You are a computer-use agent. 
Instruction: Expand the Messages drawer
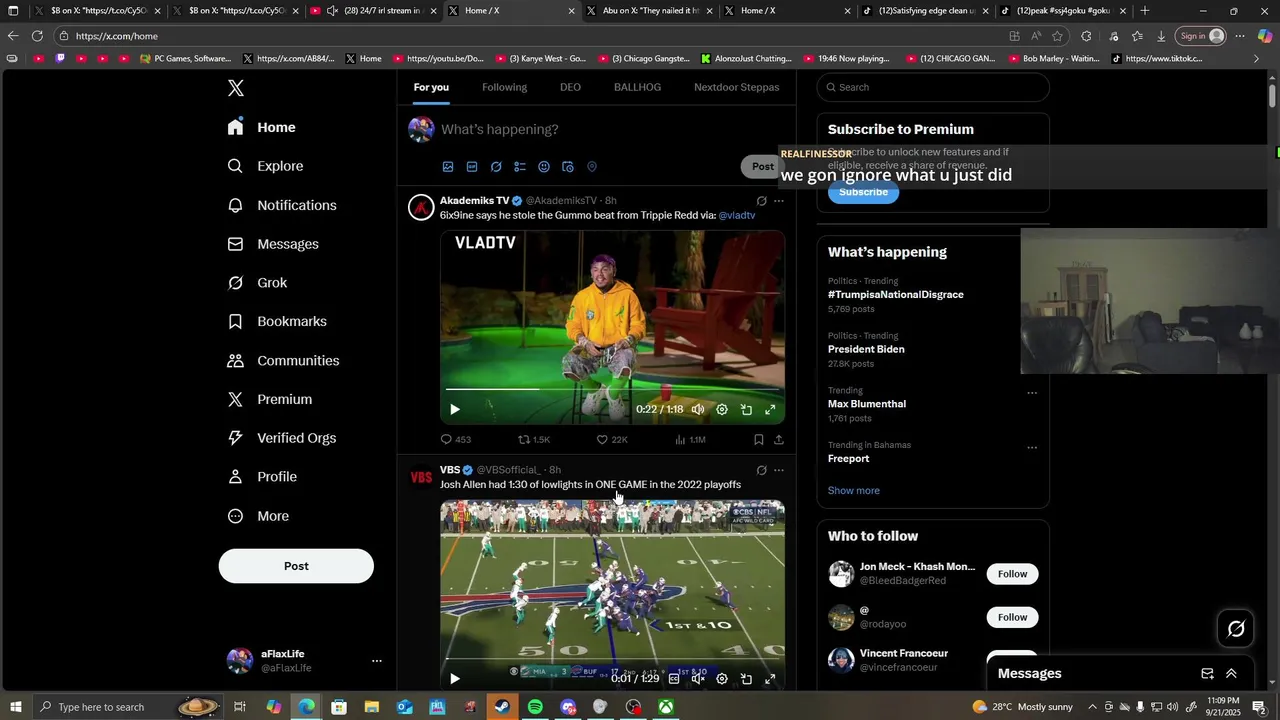[x=1231, y=674]
